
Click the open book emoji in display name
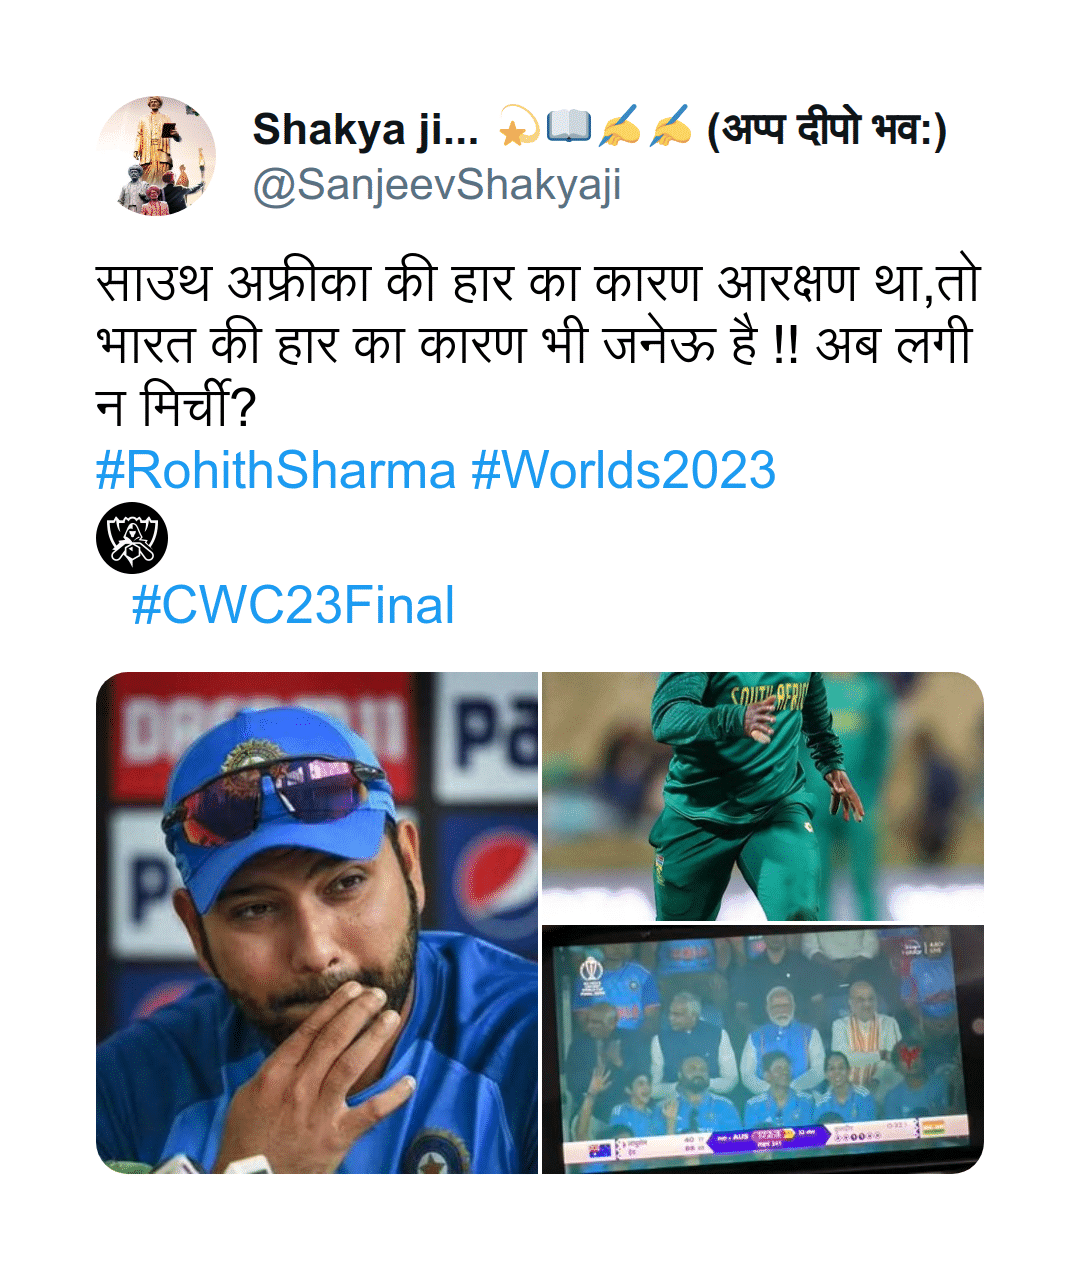click(568, 128)
